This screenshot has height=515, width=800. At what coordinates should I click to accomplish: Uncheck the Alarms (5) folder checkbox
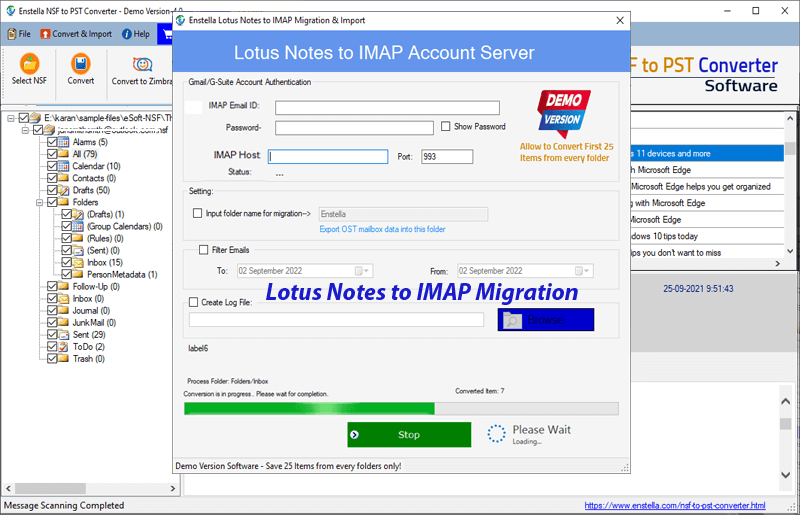[x=52, y=142]
